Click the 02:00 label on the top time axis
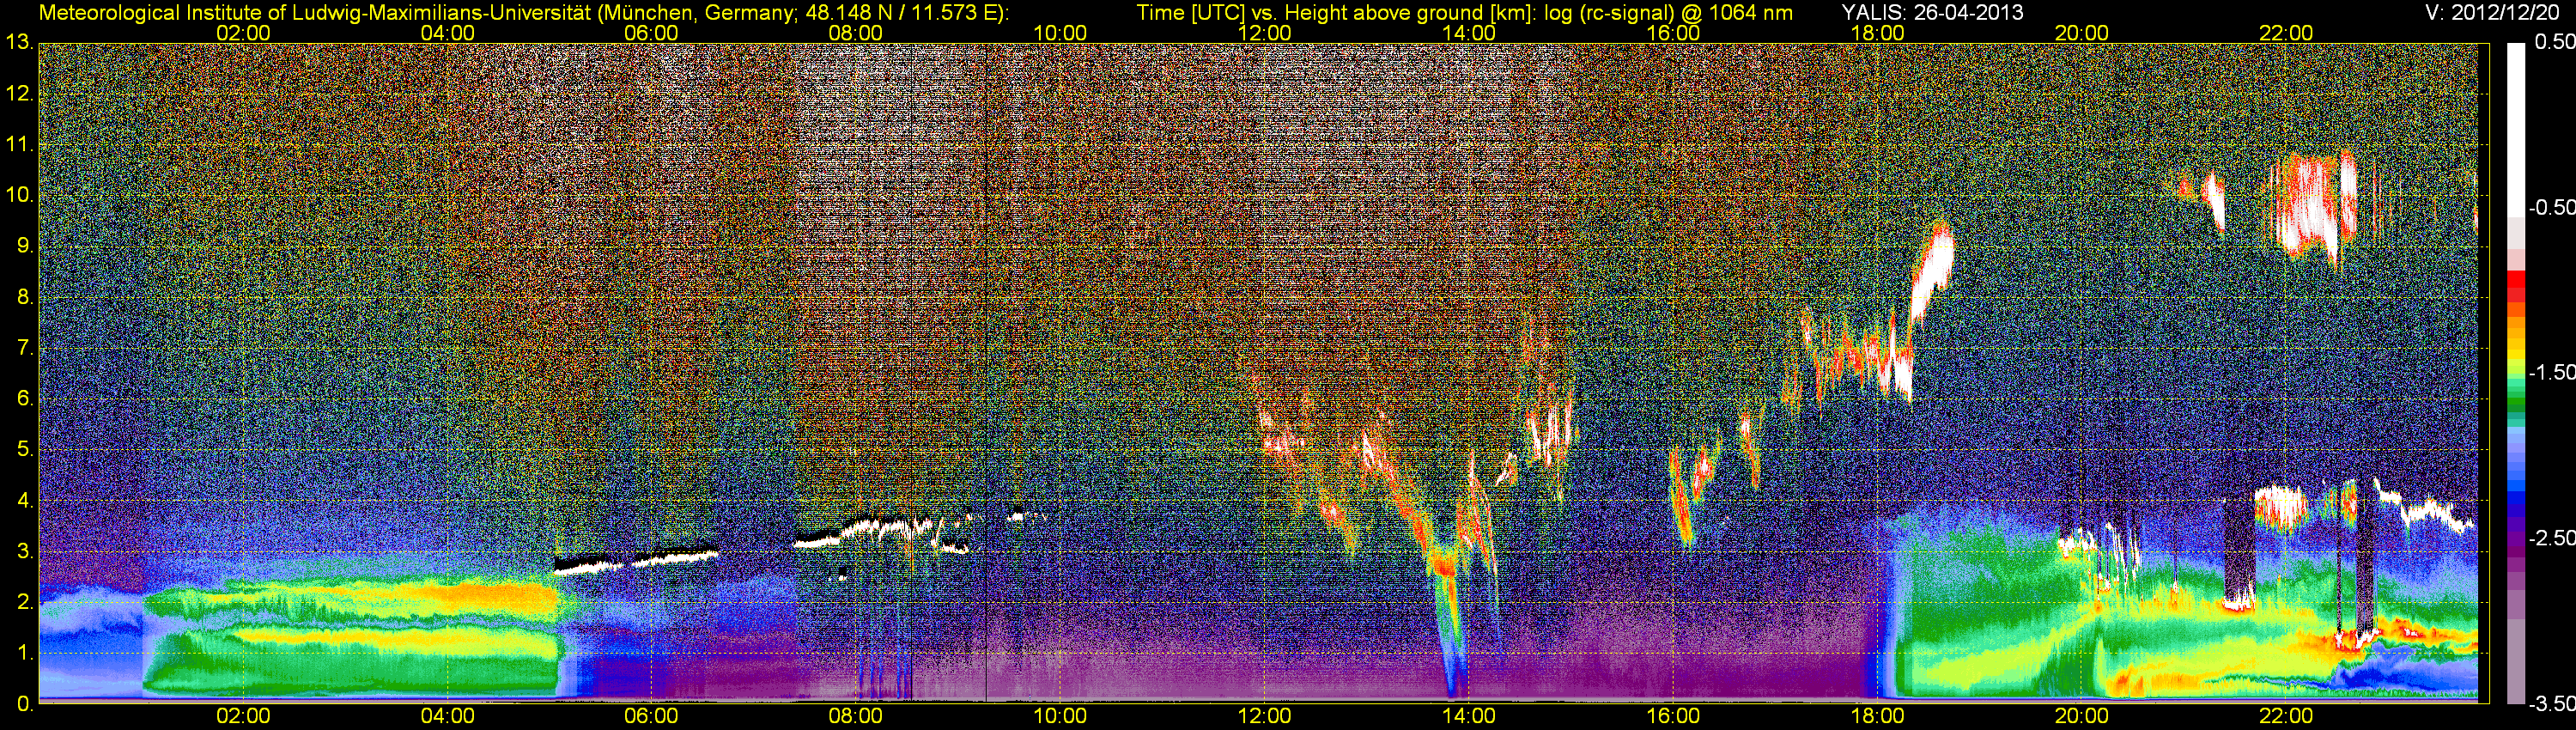Image resolution: width=2576 pixels, height=730 pixels. pos(243,33)
